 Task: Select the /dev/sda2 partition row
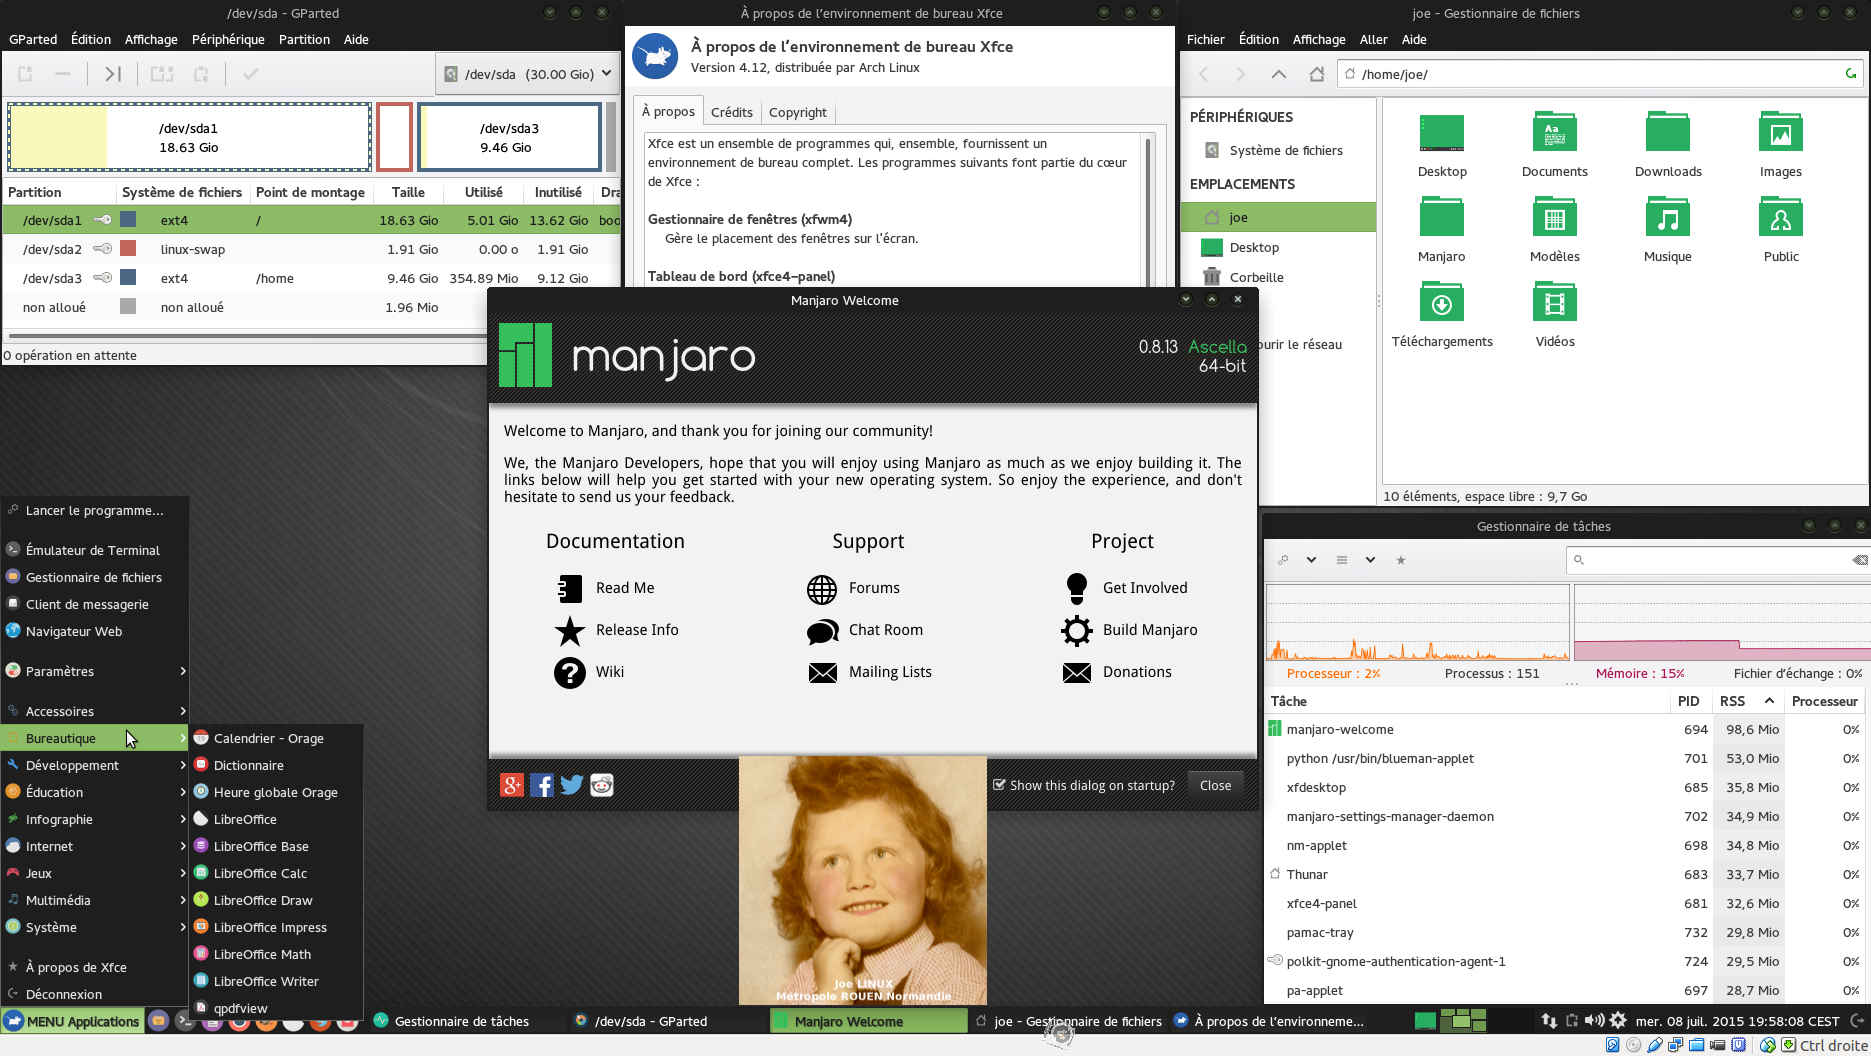[x=312, y=249]
